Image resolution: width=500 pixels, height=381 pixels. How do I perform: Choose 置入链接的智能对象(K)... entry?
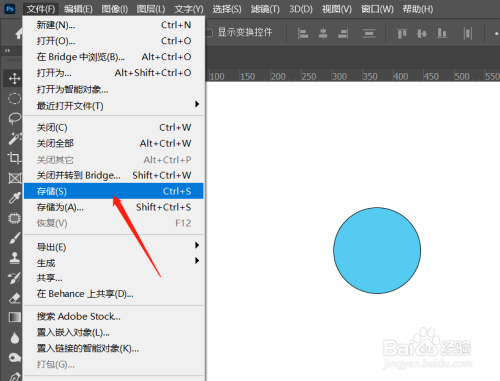[114, 349]
